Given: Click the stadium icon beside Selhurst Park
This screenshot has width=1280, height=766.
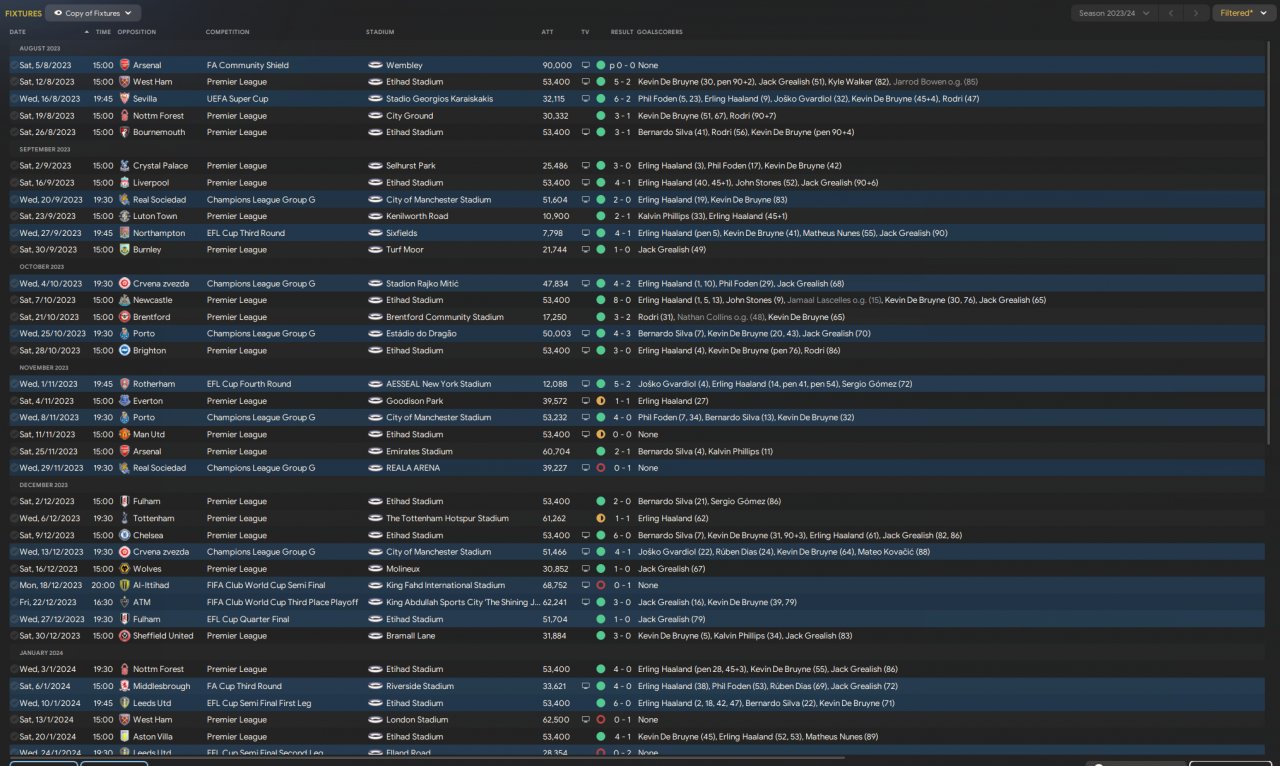Looking at the screenshot, I should point(375,166).
